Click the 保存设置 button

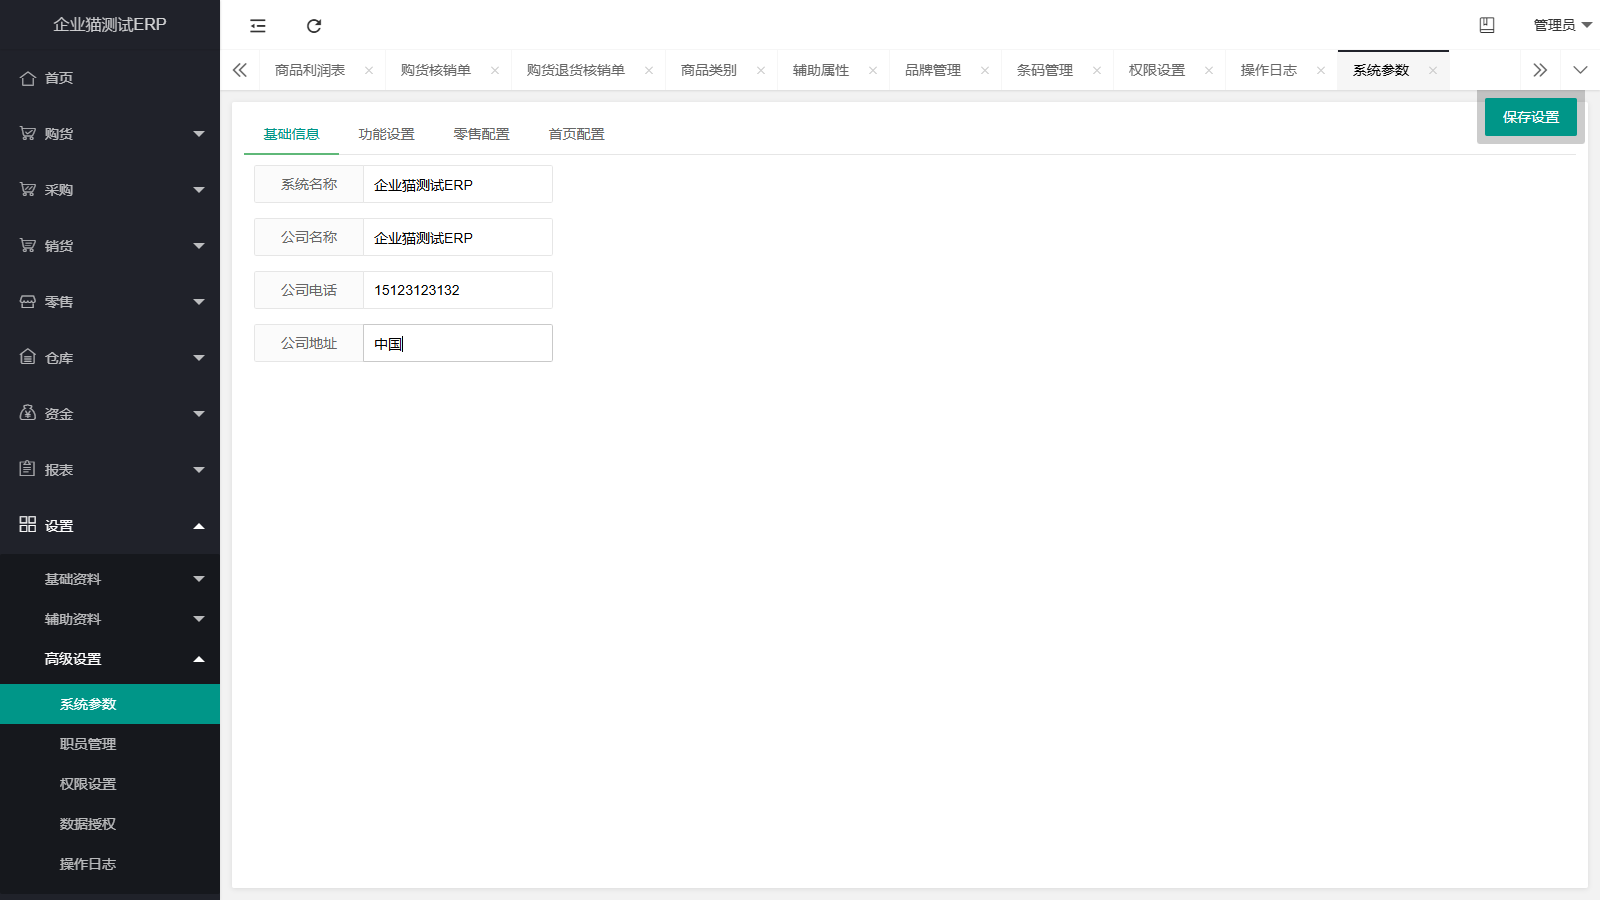(1530, 117)
